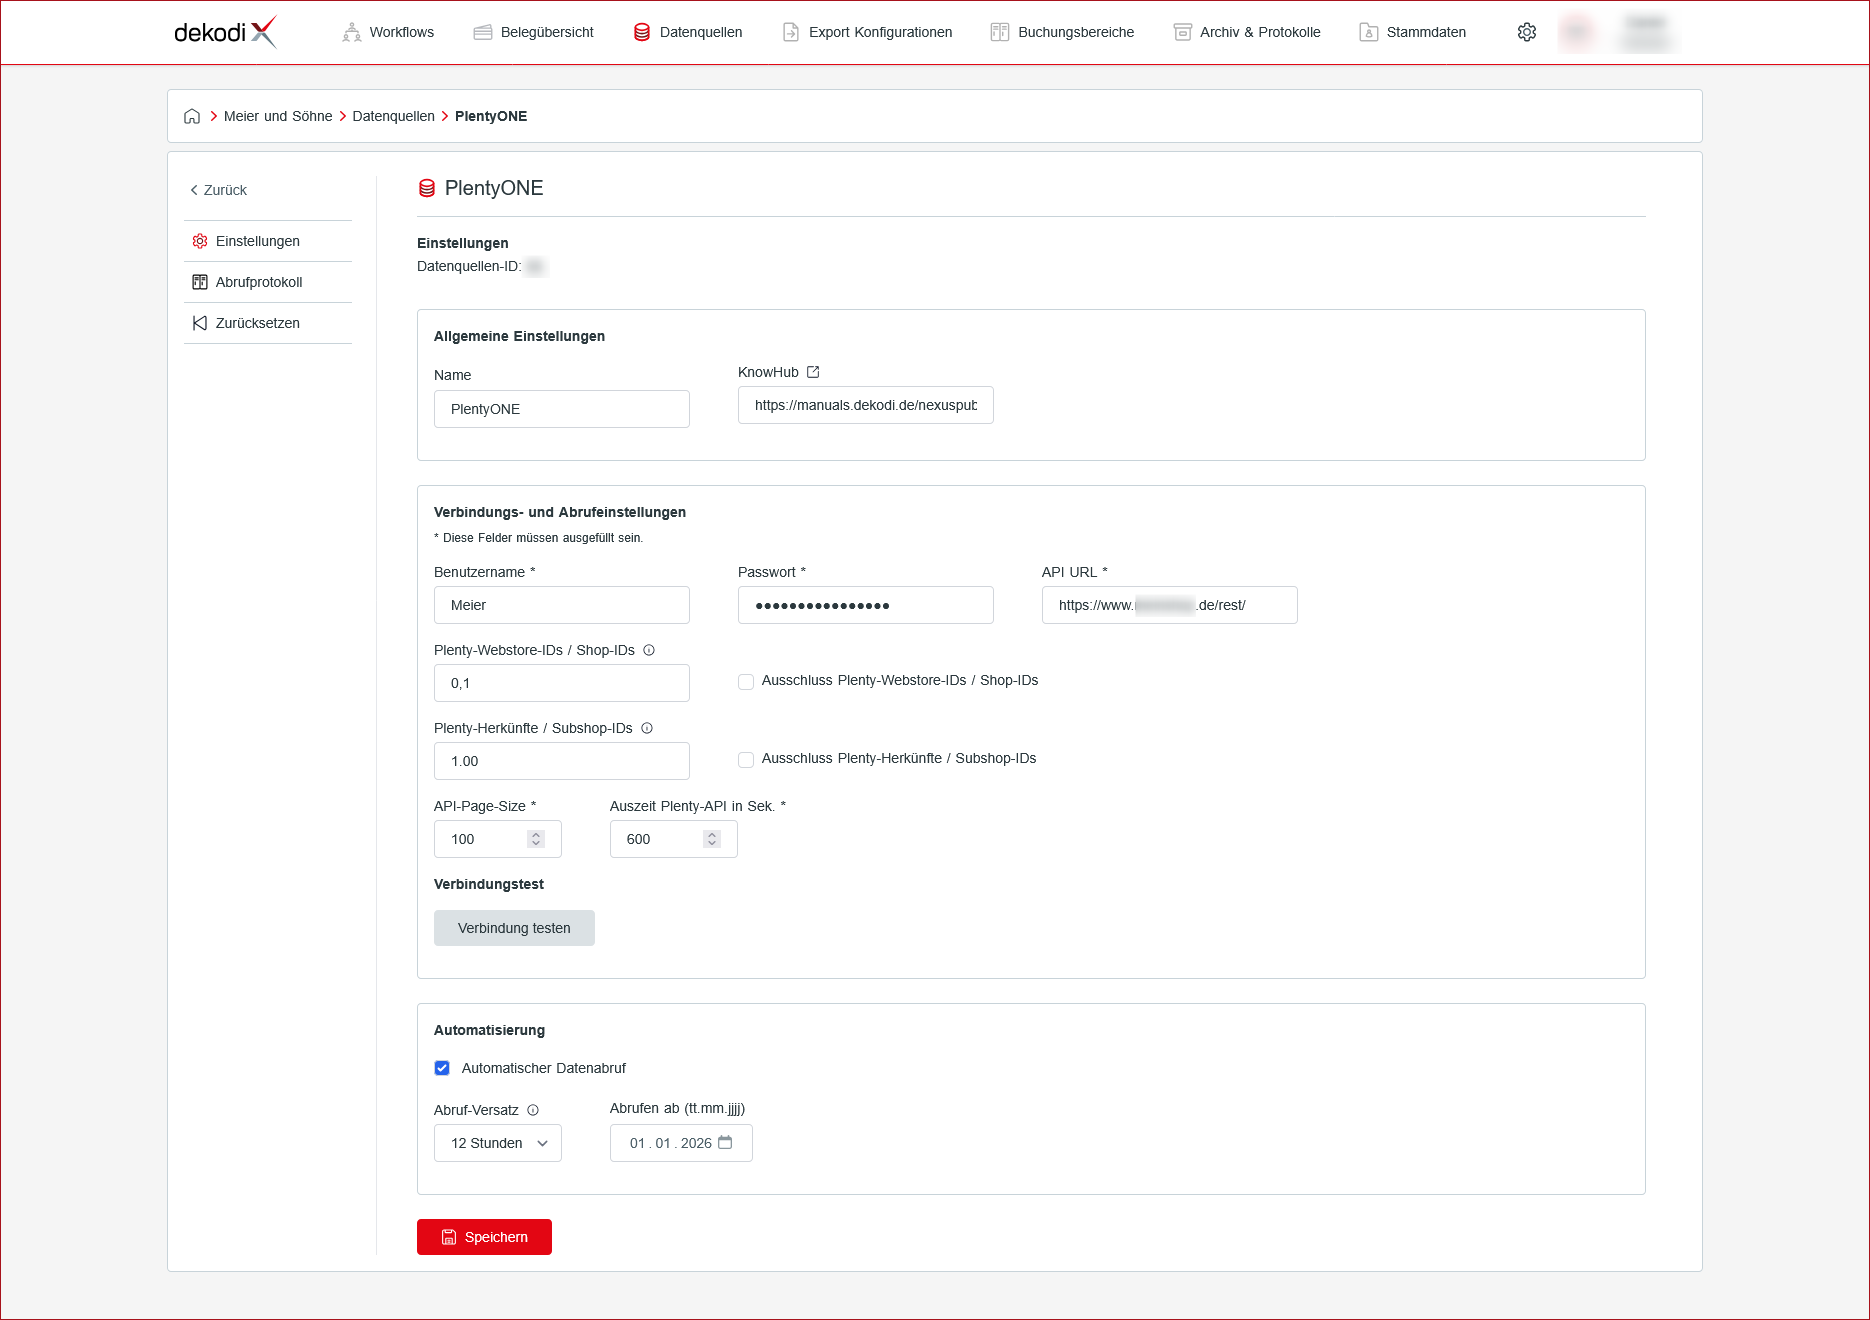
Task: Click the Buchungsbereiche icon
Action: [x=1000, y=32]
